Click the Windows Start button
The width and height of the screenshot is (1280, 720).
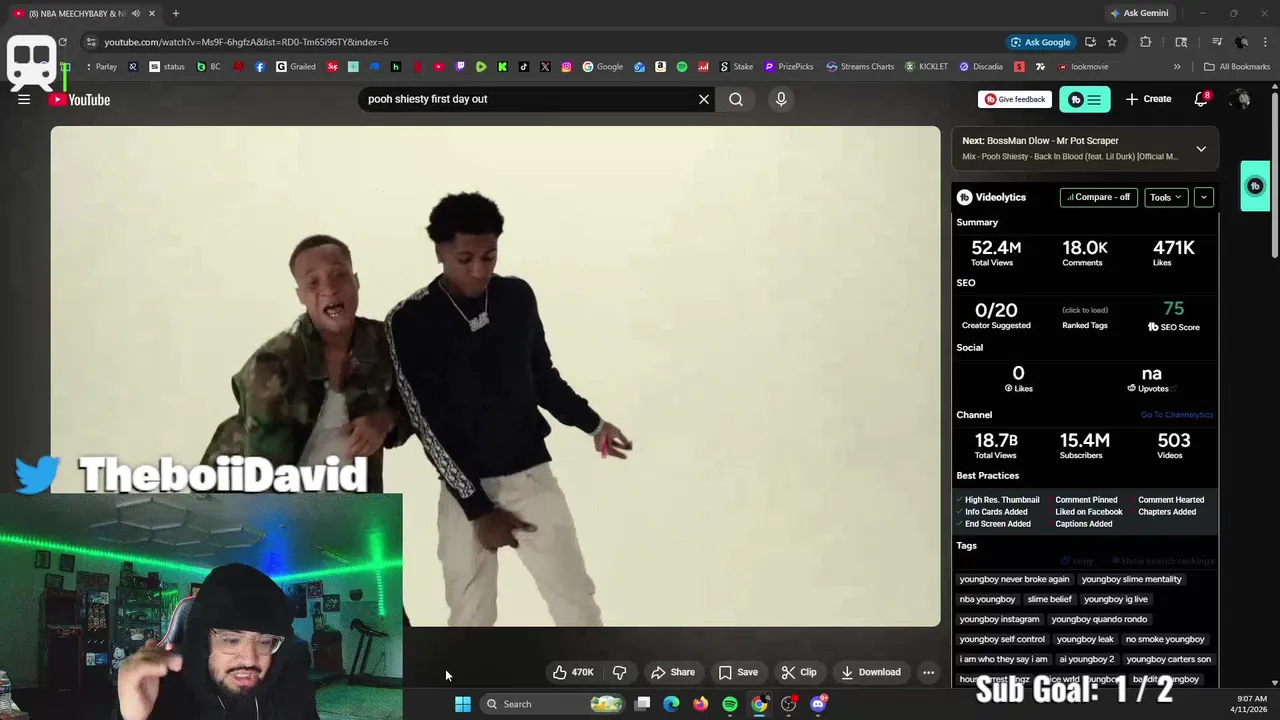pos(462,704)
